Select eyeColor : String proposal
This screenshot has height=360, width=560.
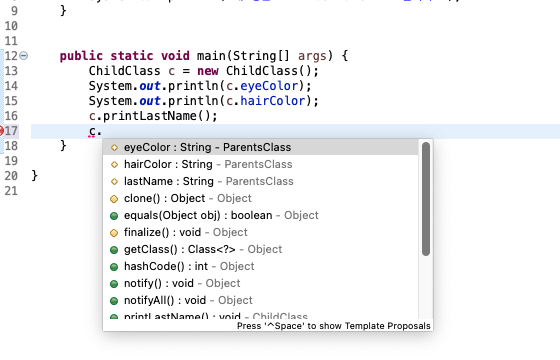260,147
